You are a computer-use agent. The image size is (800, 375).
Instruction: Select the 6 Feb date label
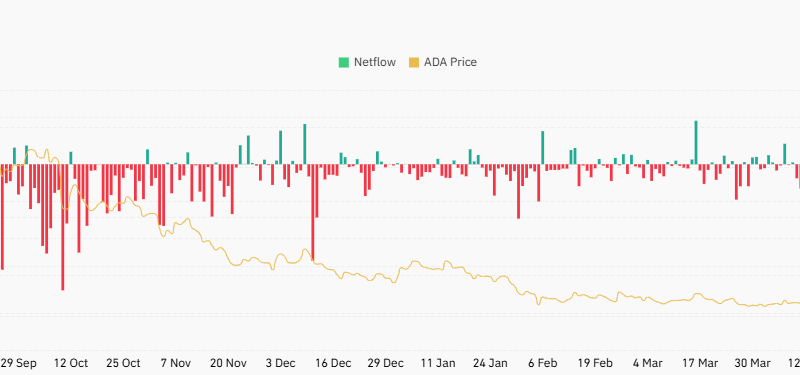542,363
